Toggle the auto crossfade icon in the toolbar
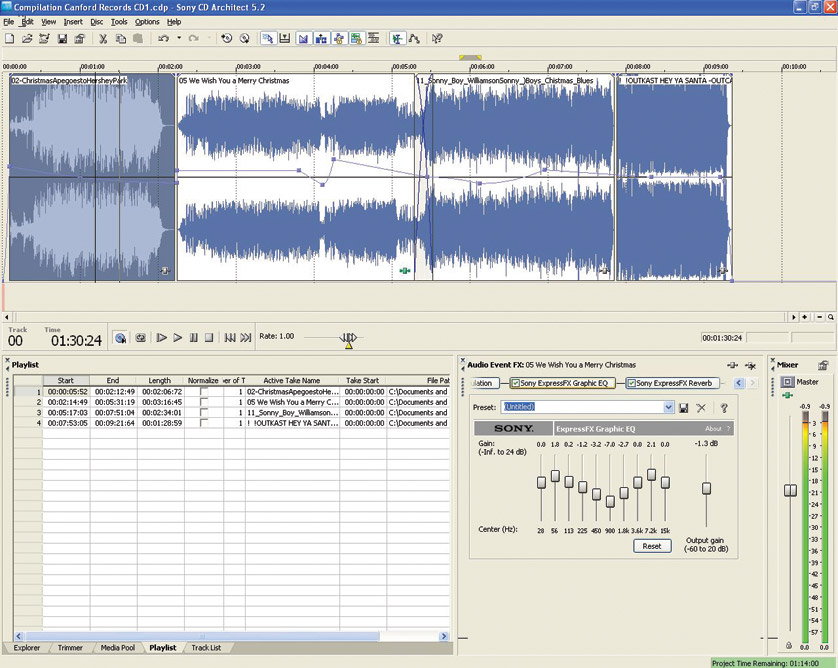This screenshot has height=668, width=838. (x=304, y=38)
